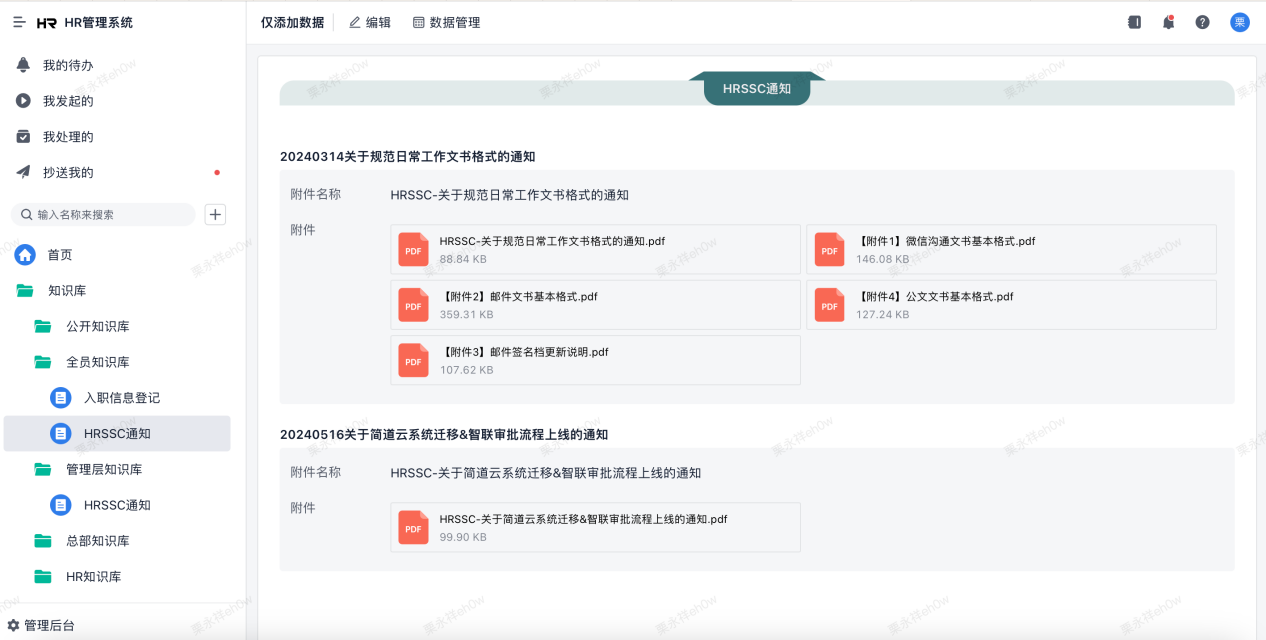
Task: Open 我的待办 in the sidebar
Action: (67, 65)
